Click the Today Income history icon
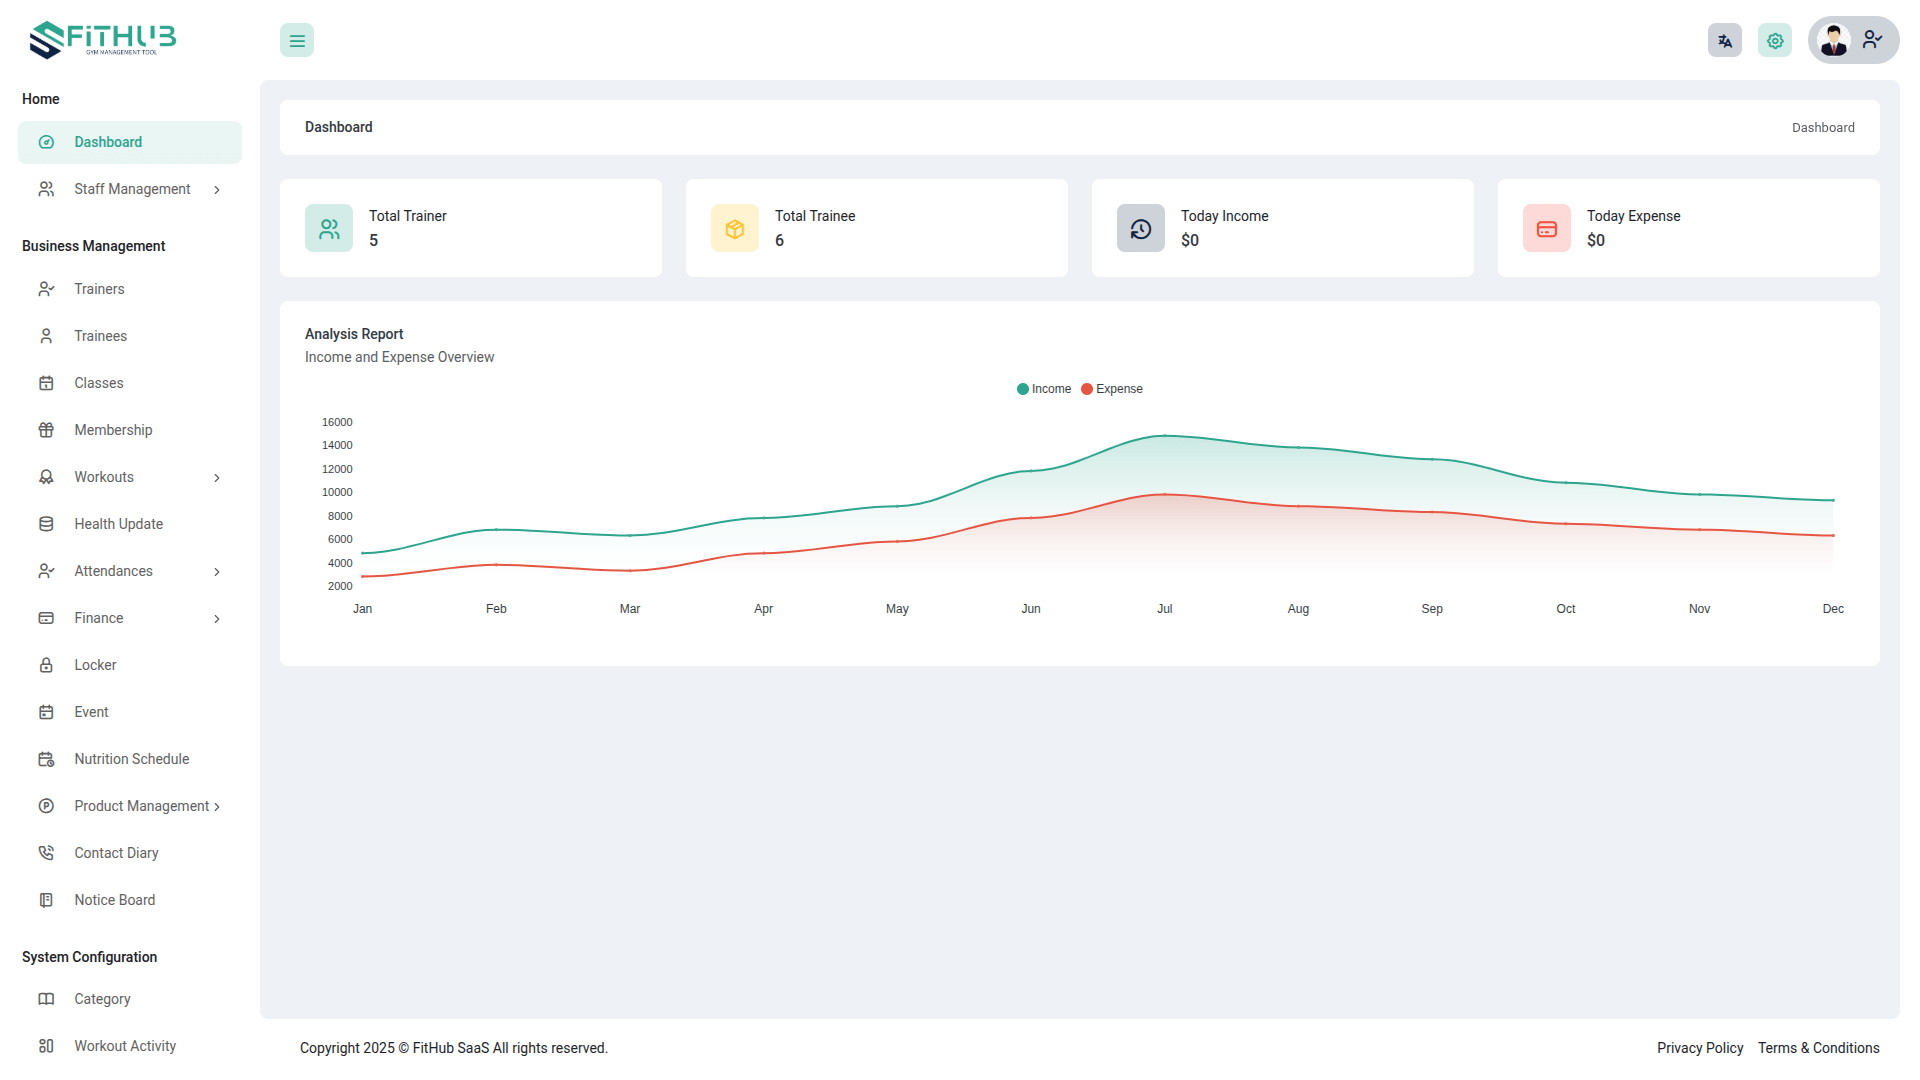 [1141, 229]
